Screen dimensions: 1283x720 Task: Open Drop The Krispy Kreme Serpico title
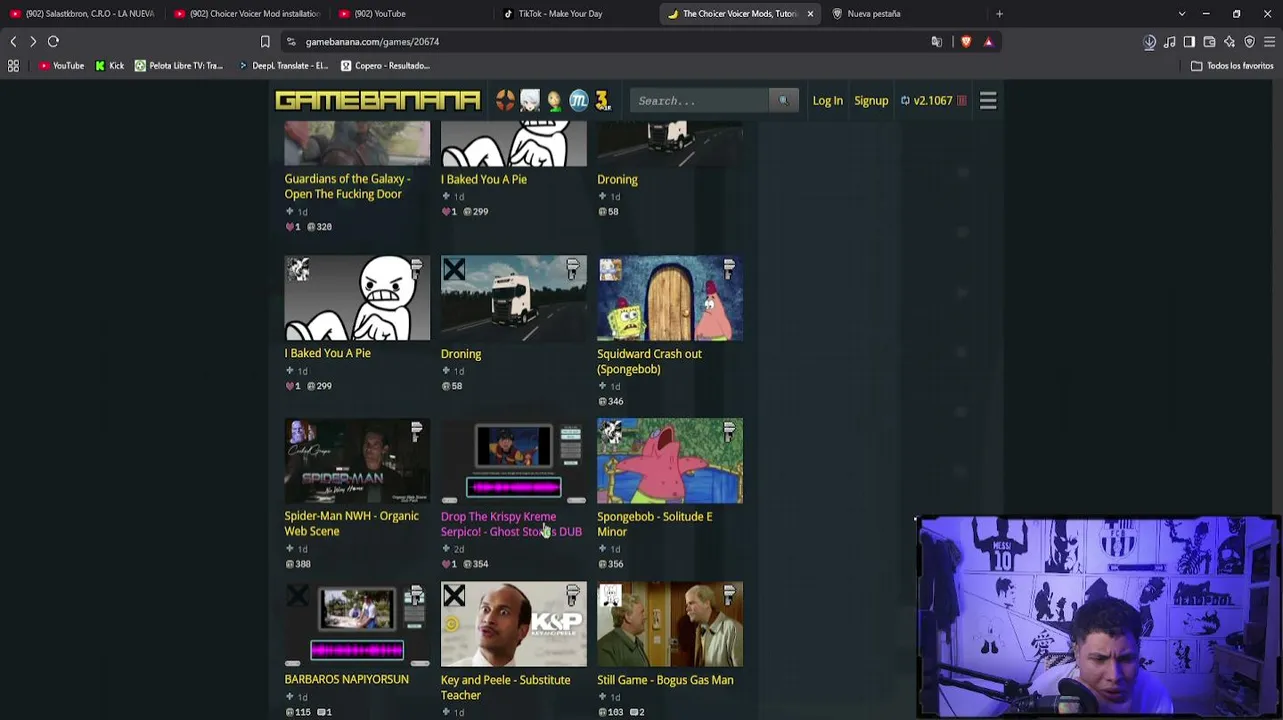pos(511,525)
